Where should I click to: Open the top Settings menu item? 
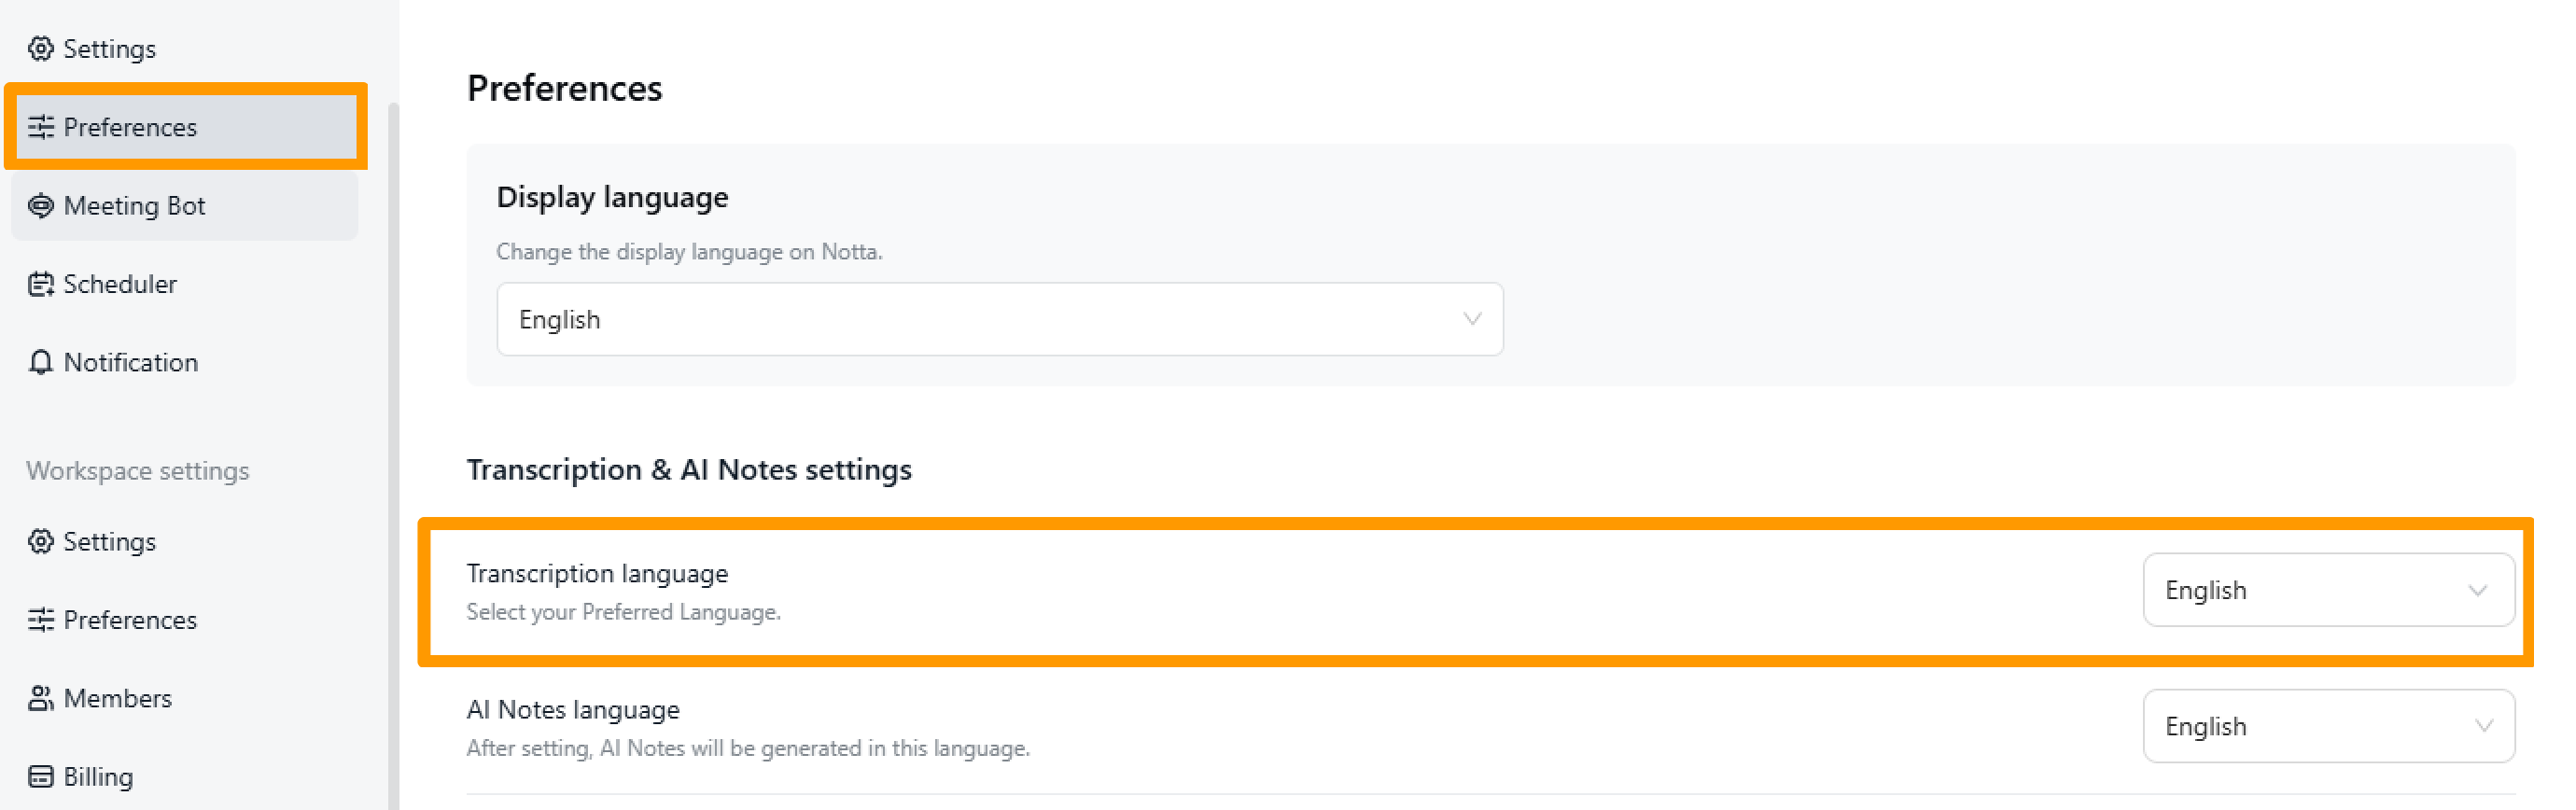tap(184, 48)
